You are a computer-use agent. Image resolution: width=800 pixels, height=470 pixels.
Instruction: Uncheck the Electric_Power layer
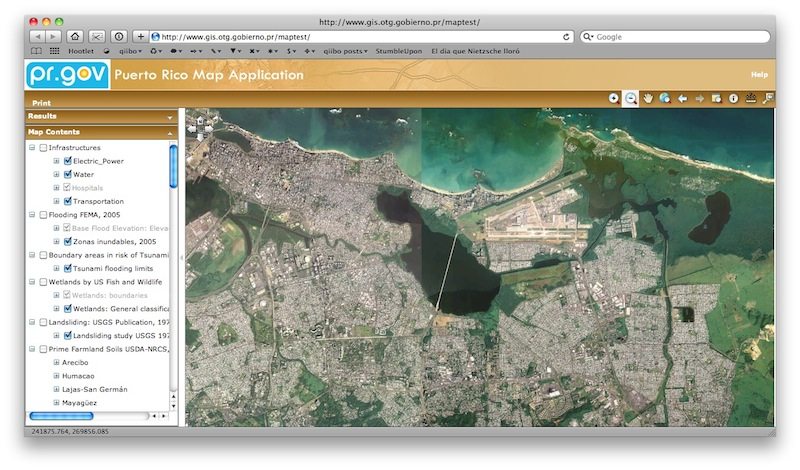67,160
